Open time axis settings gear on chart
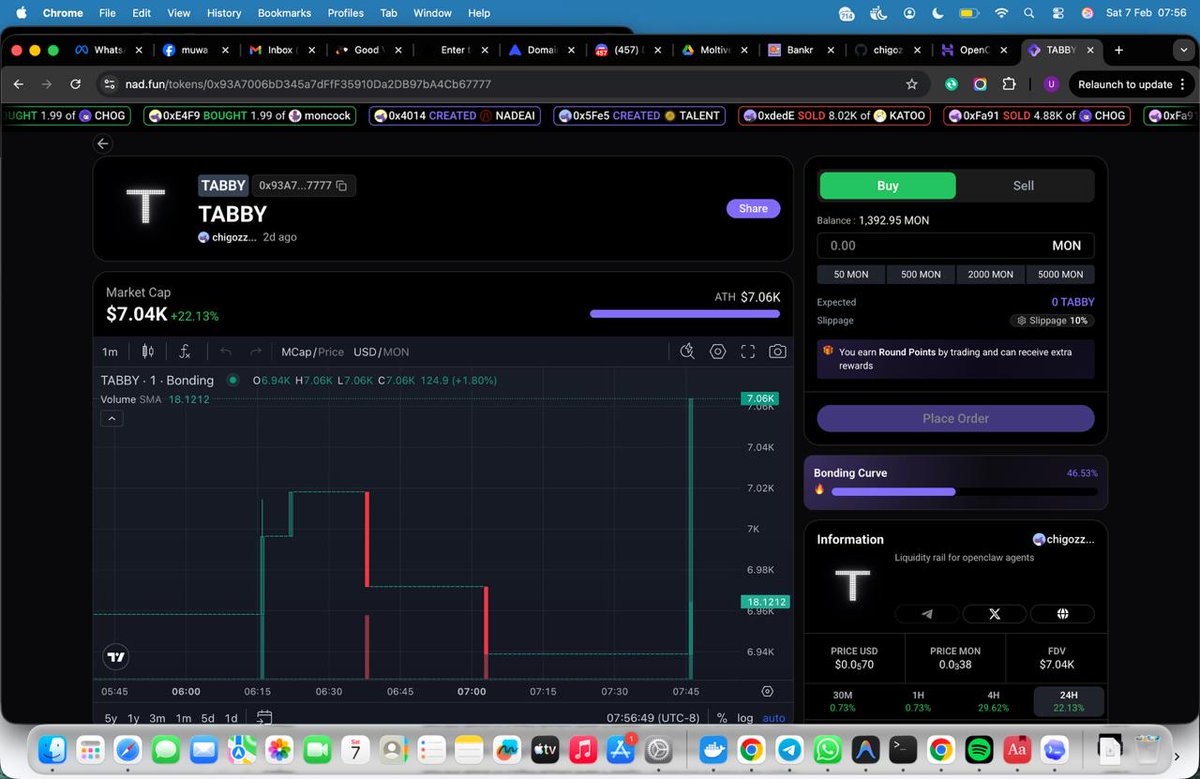The width and height of the screenshot is (1200, 779). (x=767, y=692)
